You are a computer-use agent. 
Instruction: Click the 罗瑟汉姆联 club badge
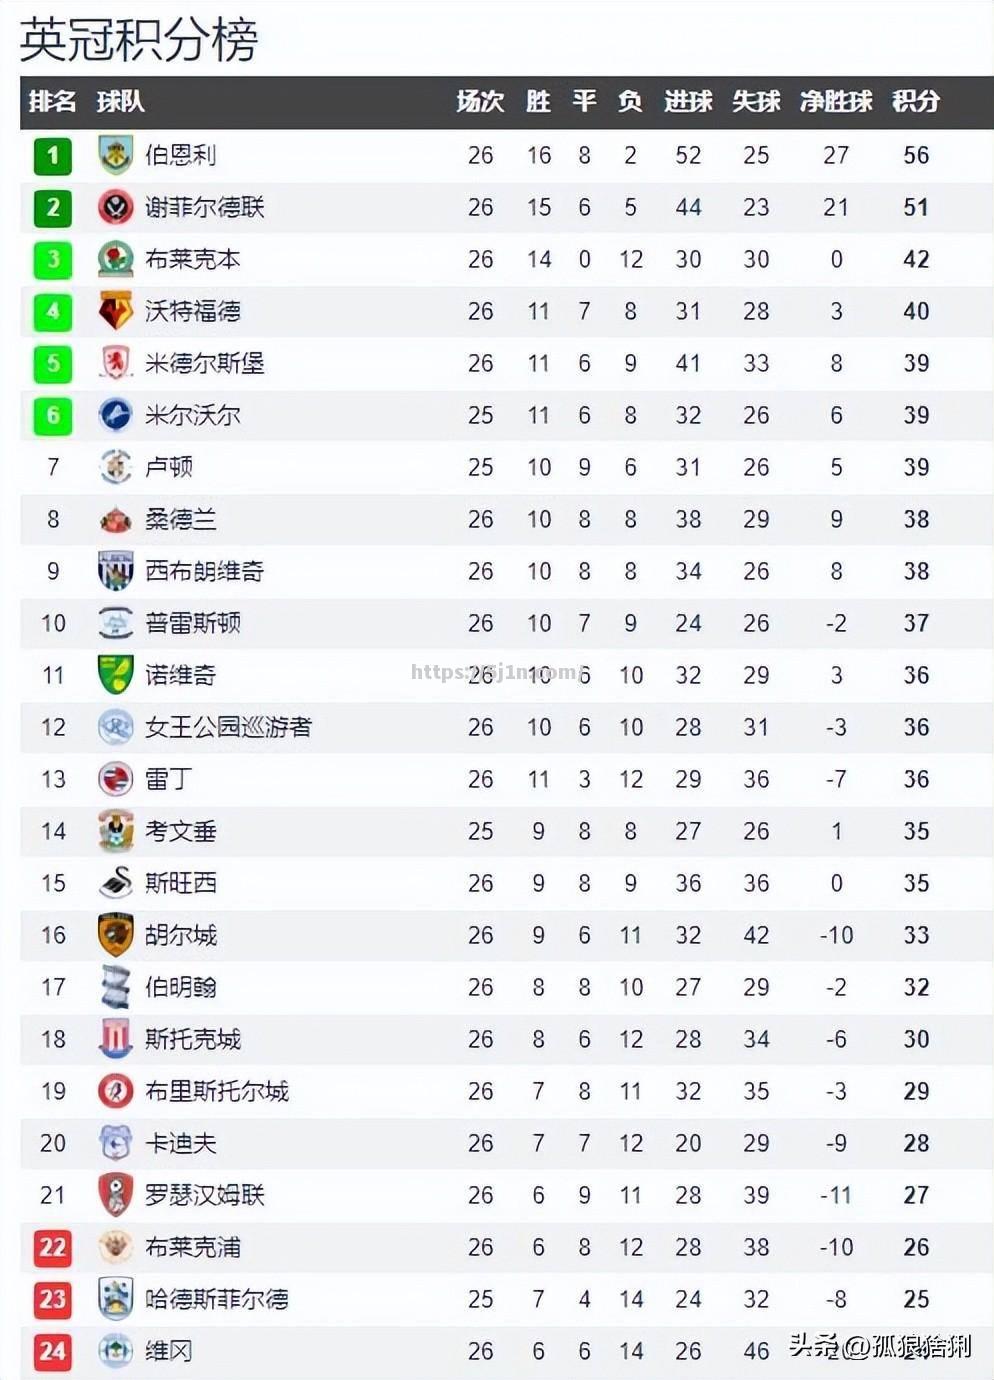click(116, 1195)
